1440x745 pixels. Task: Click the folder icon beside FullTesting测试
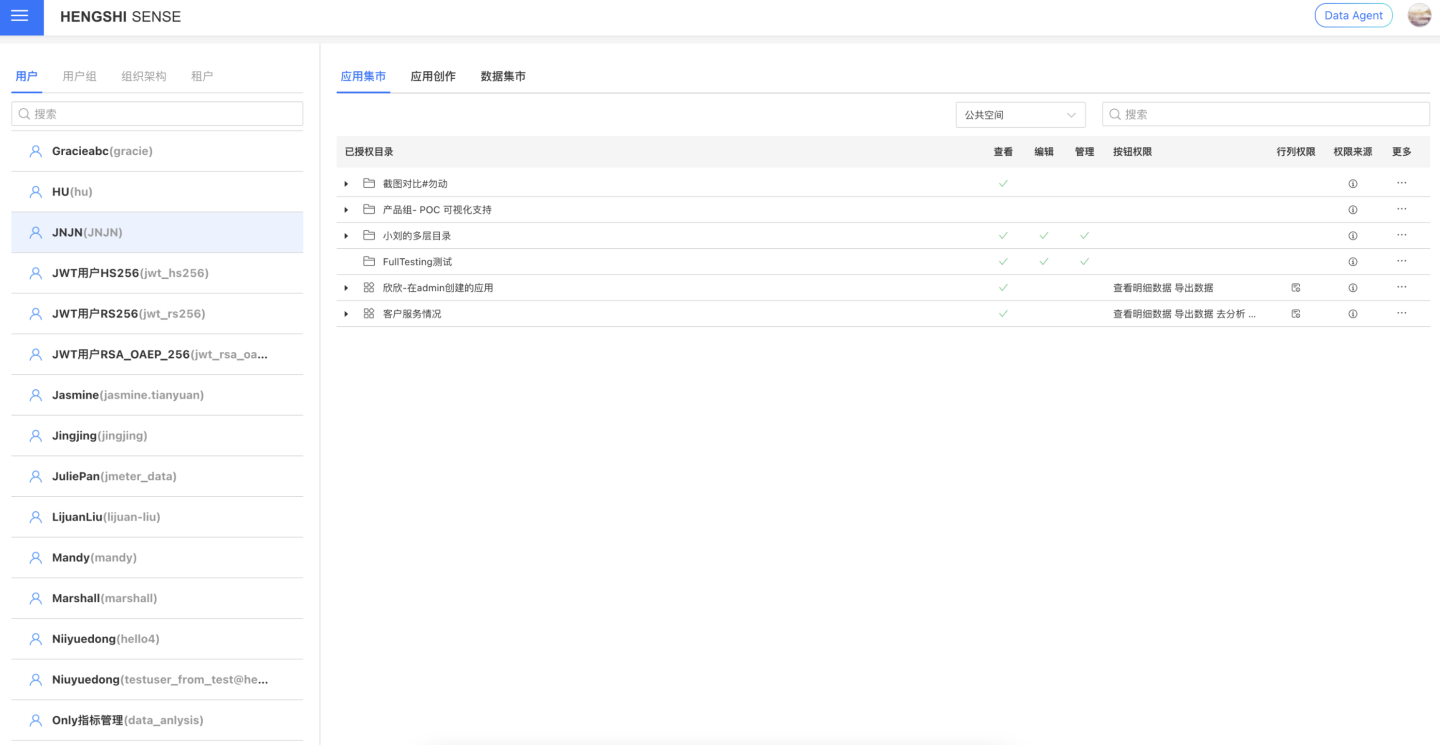pos(369,262)
